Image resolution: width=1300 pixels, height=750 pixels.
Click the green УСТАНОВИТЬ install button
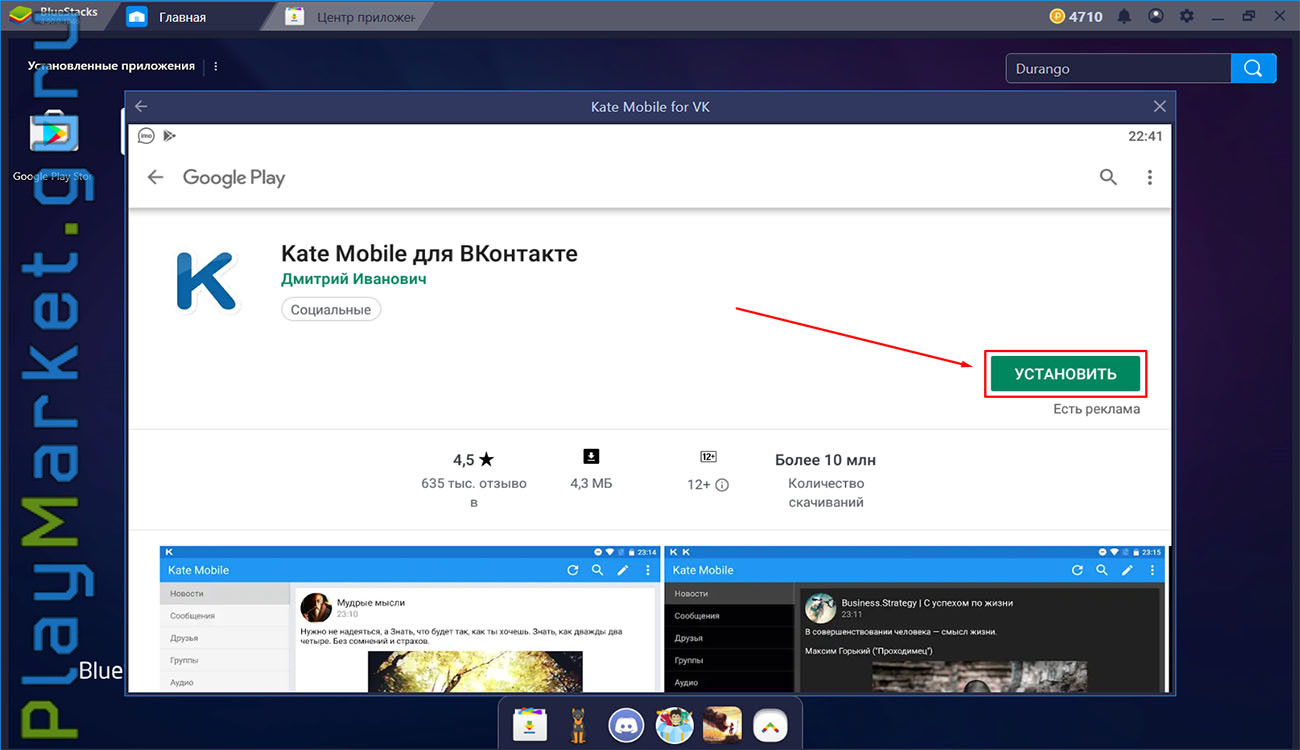pyautogui.click(x=1065, y=374)
